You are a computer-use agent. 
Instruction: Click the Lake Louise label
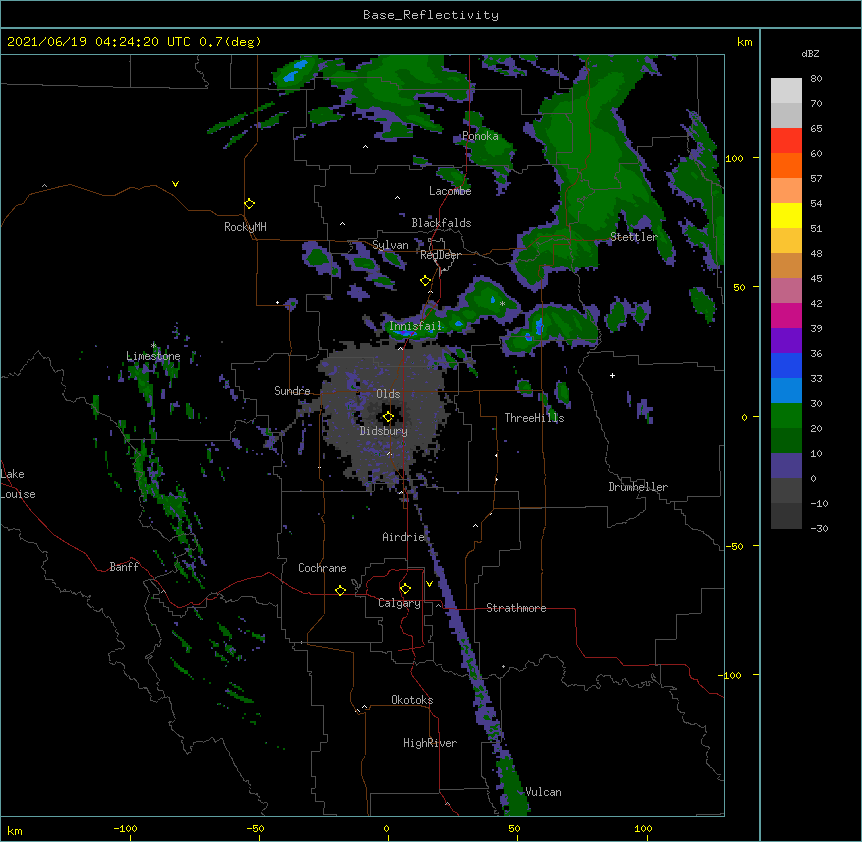[18, 484]
